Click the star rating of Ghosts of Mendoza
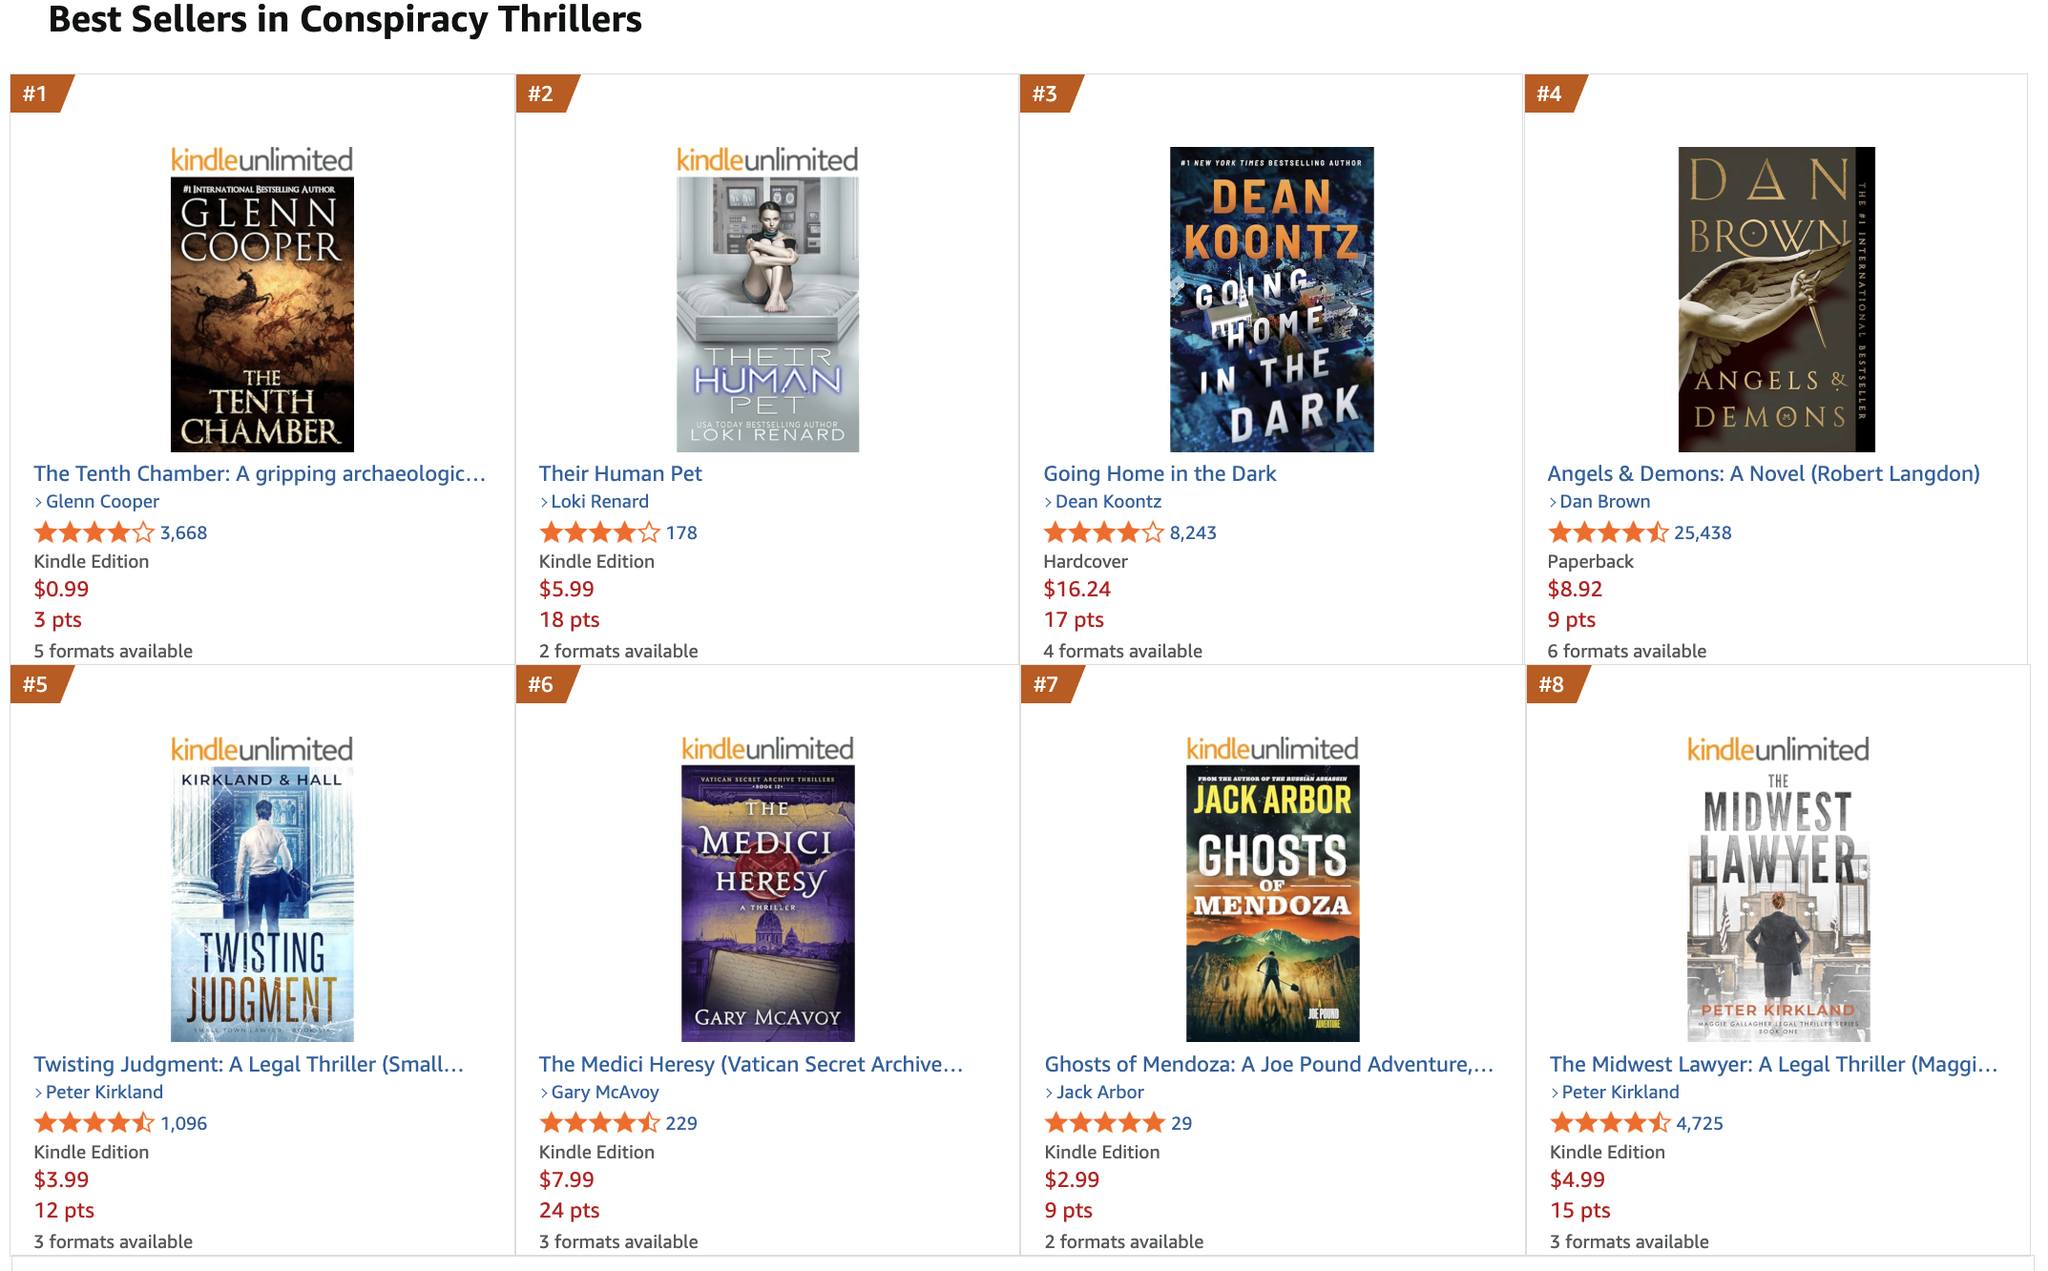 pos(1105,1123)
